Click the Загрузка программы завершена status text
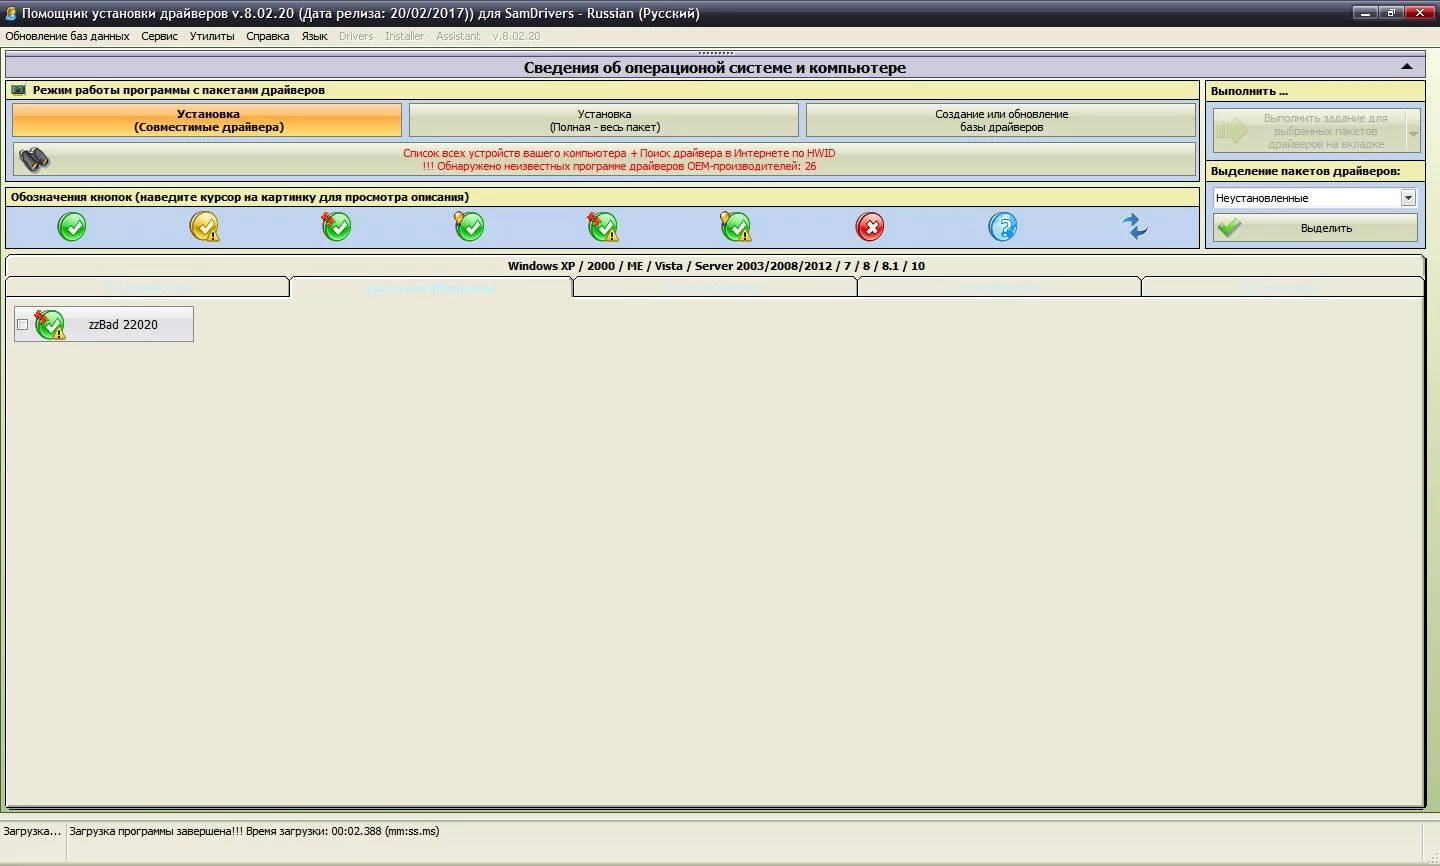Screen dimensions: 1440x866 pos(254,831)
